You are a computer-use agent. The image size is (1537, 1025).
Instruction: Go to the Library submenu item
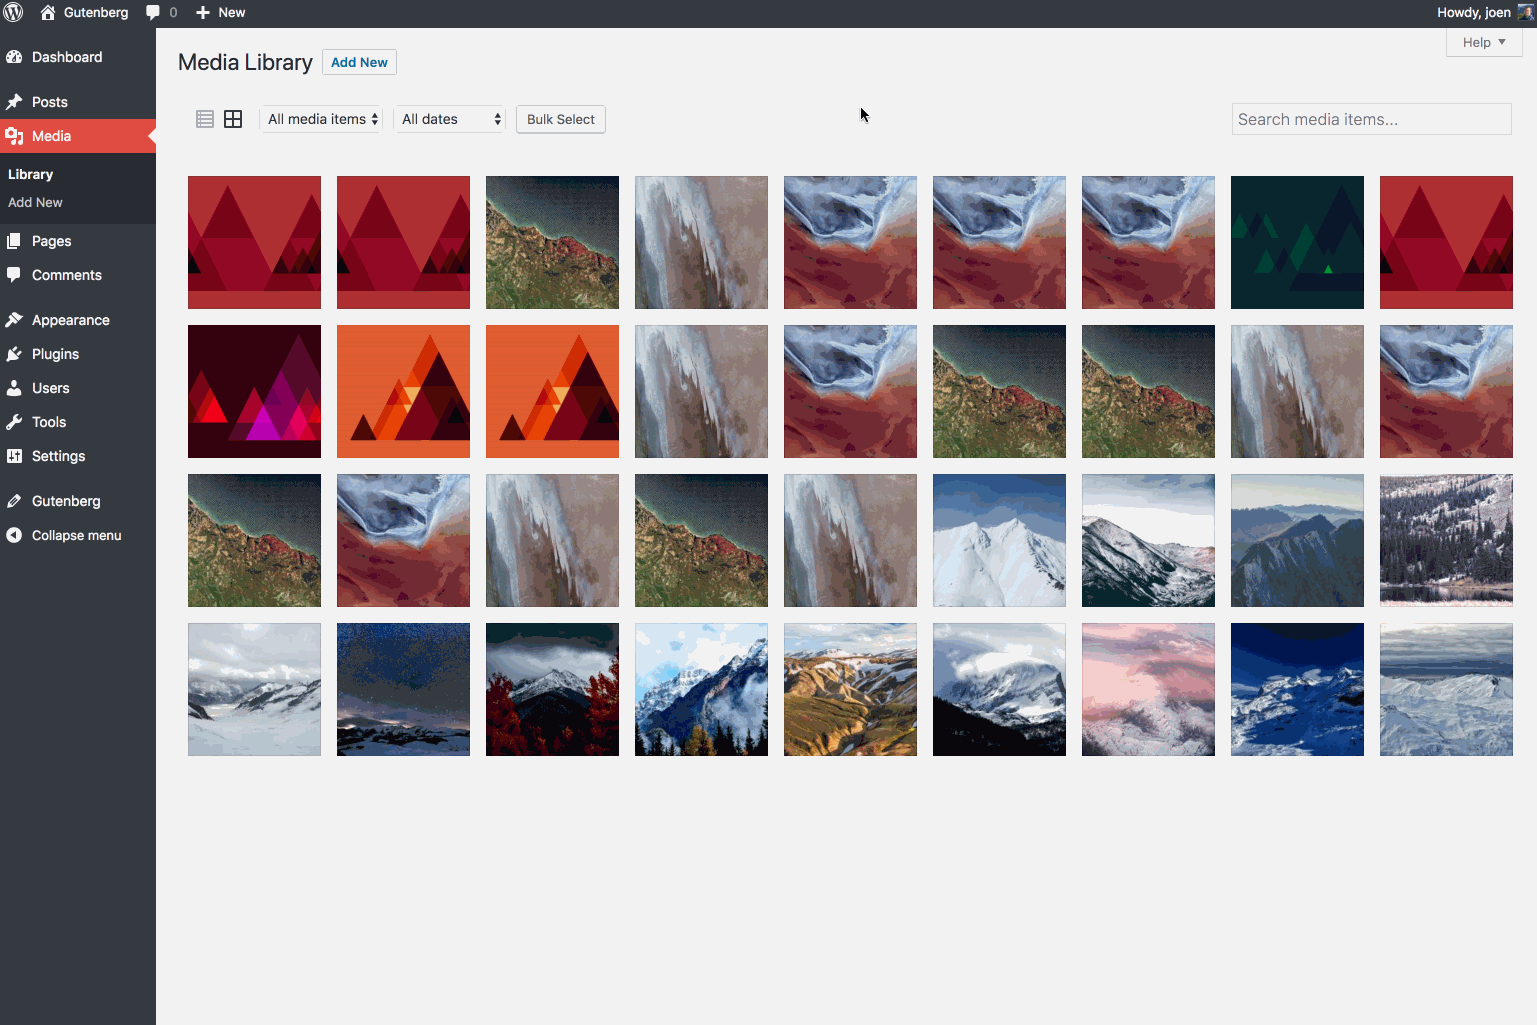tap(30, 173)
